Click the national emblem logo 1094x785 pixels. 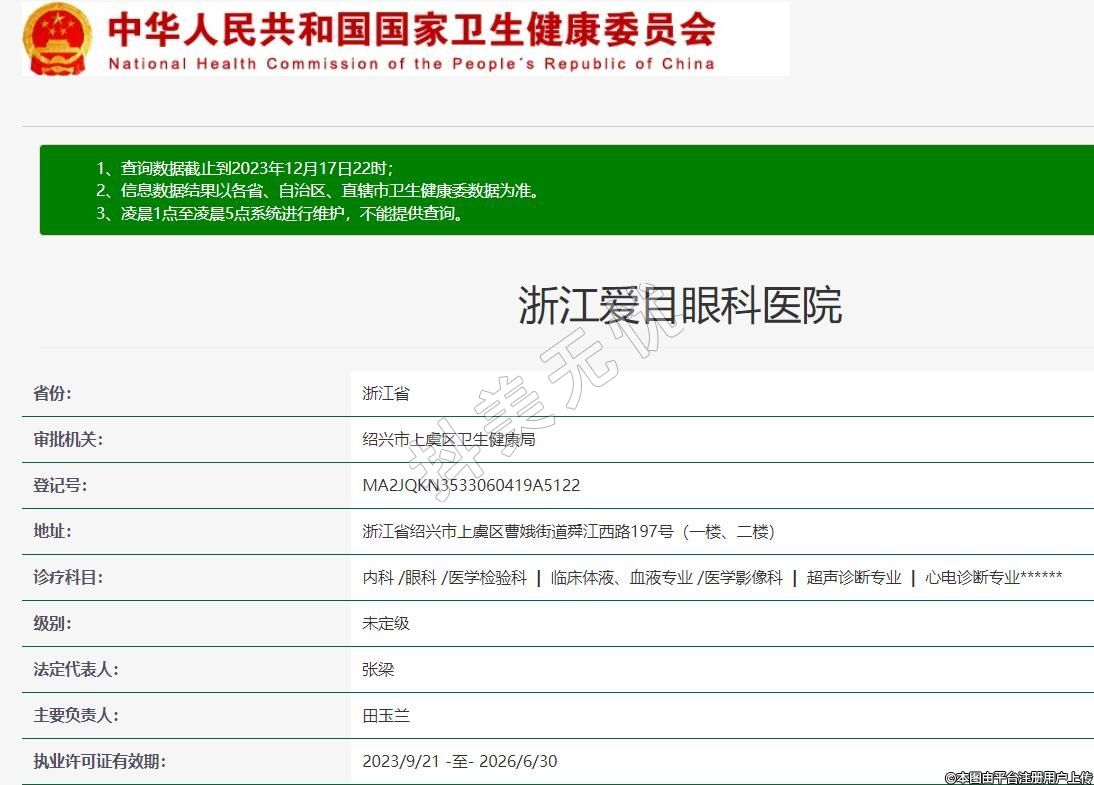[x=57, y=38]
